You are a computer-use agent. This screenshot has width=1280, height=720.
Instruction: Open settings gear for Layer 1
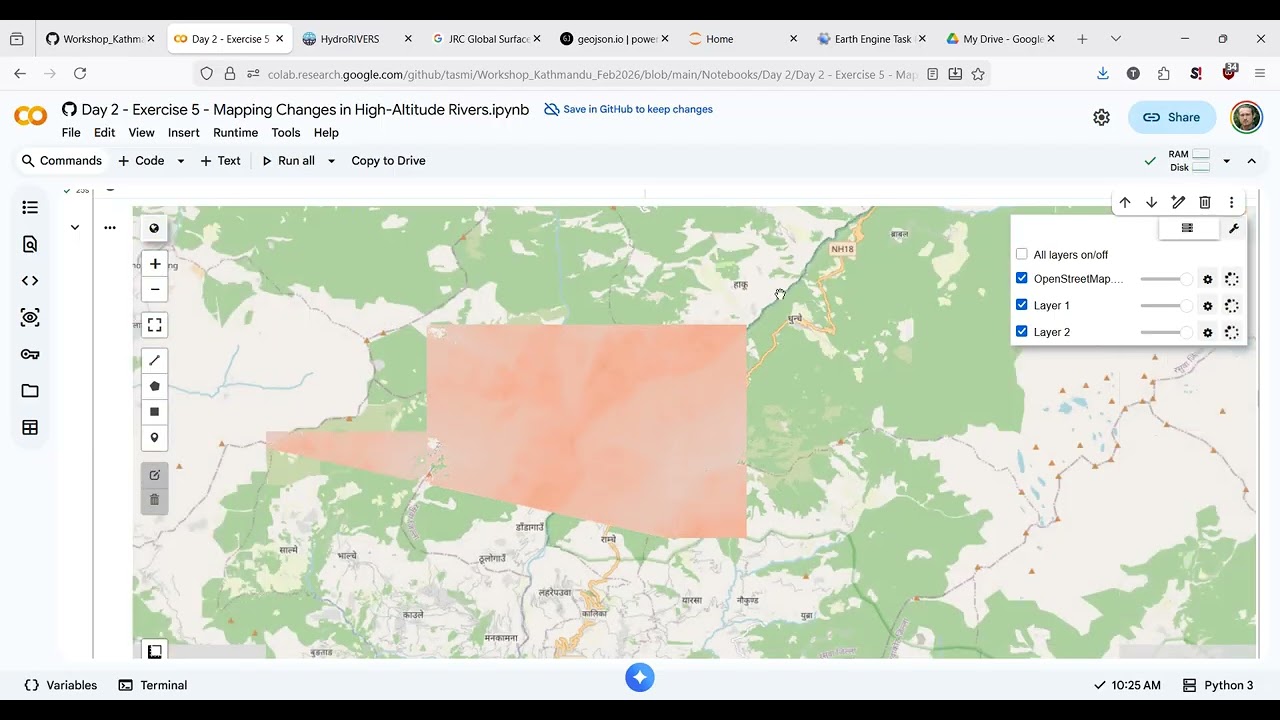(1207, 306)
